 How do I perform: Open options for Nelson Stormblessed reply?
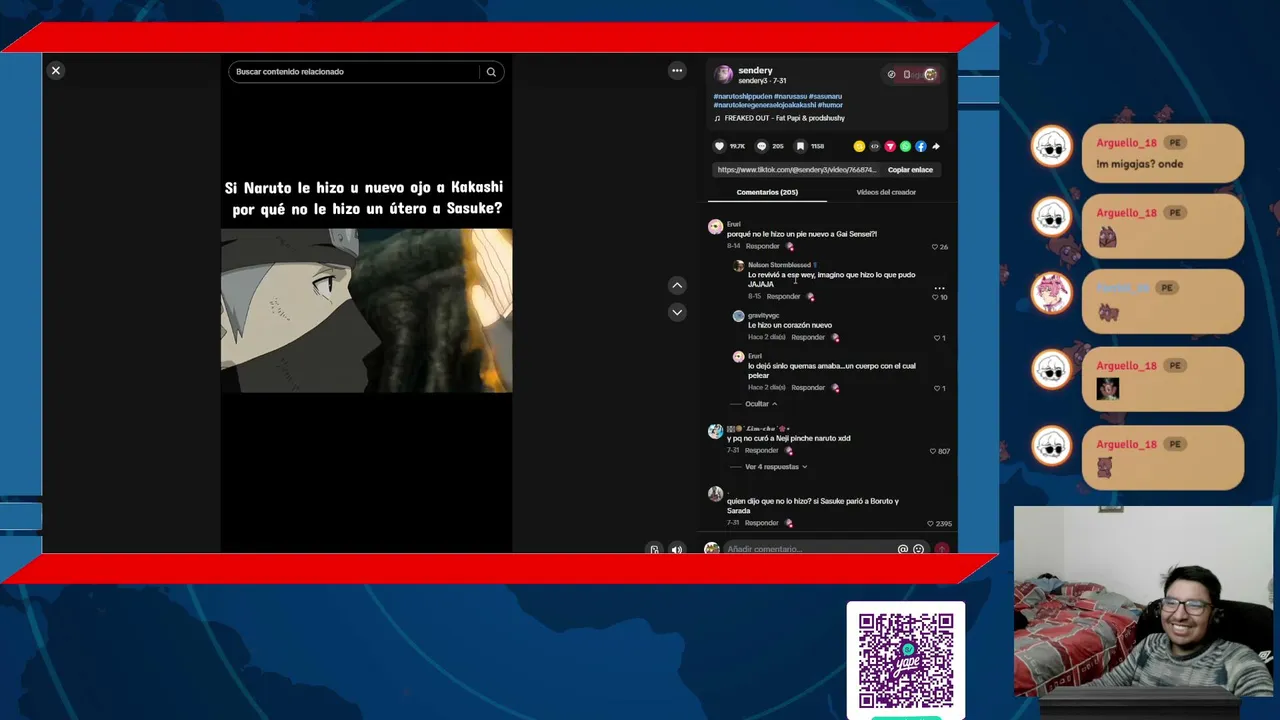(x=939, y=288)
